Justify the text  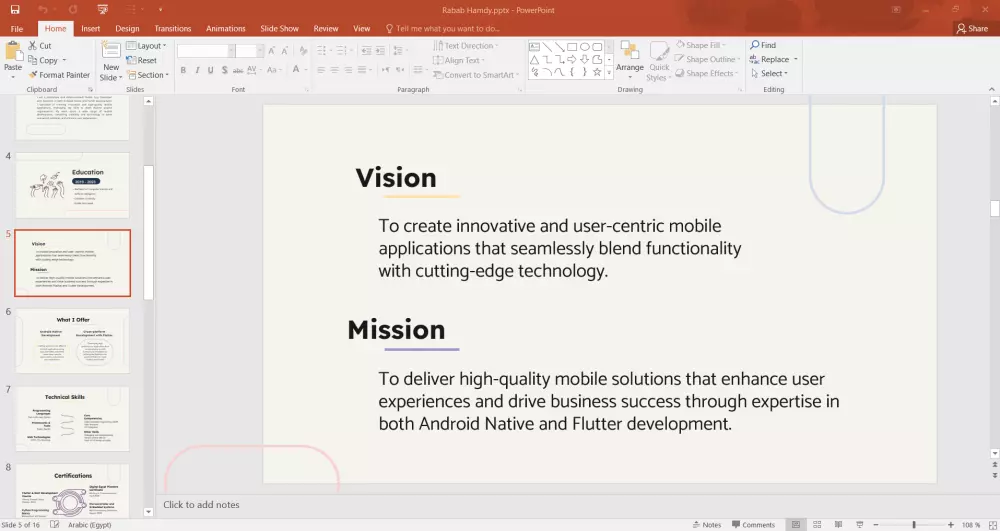pyautogui.click(x=362, y=69)
